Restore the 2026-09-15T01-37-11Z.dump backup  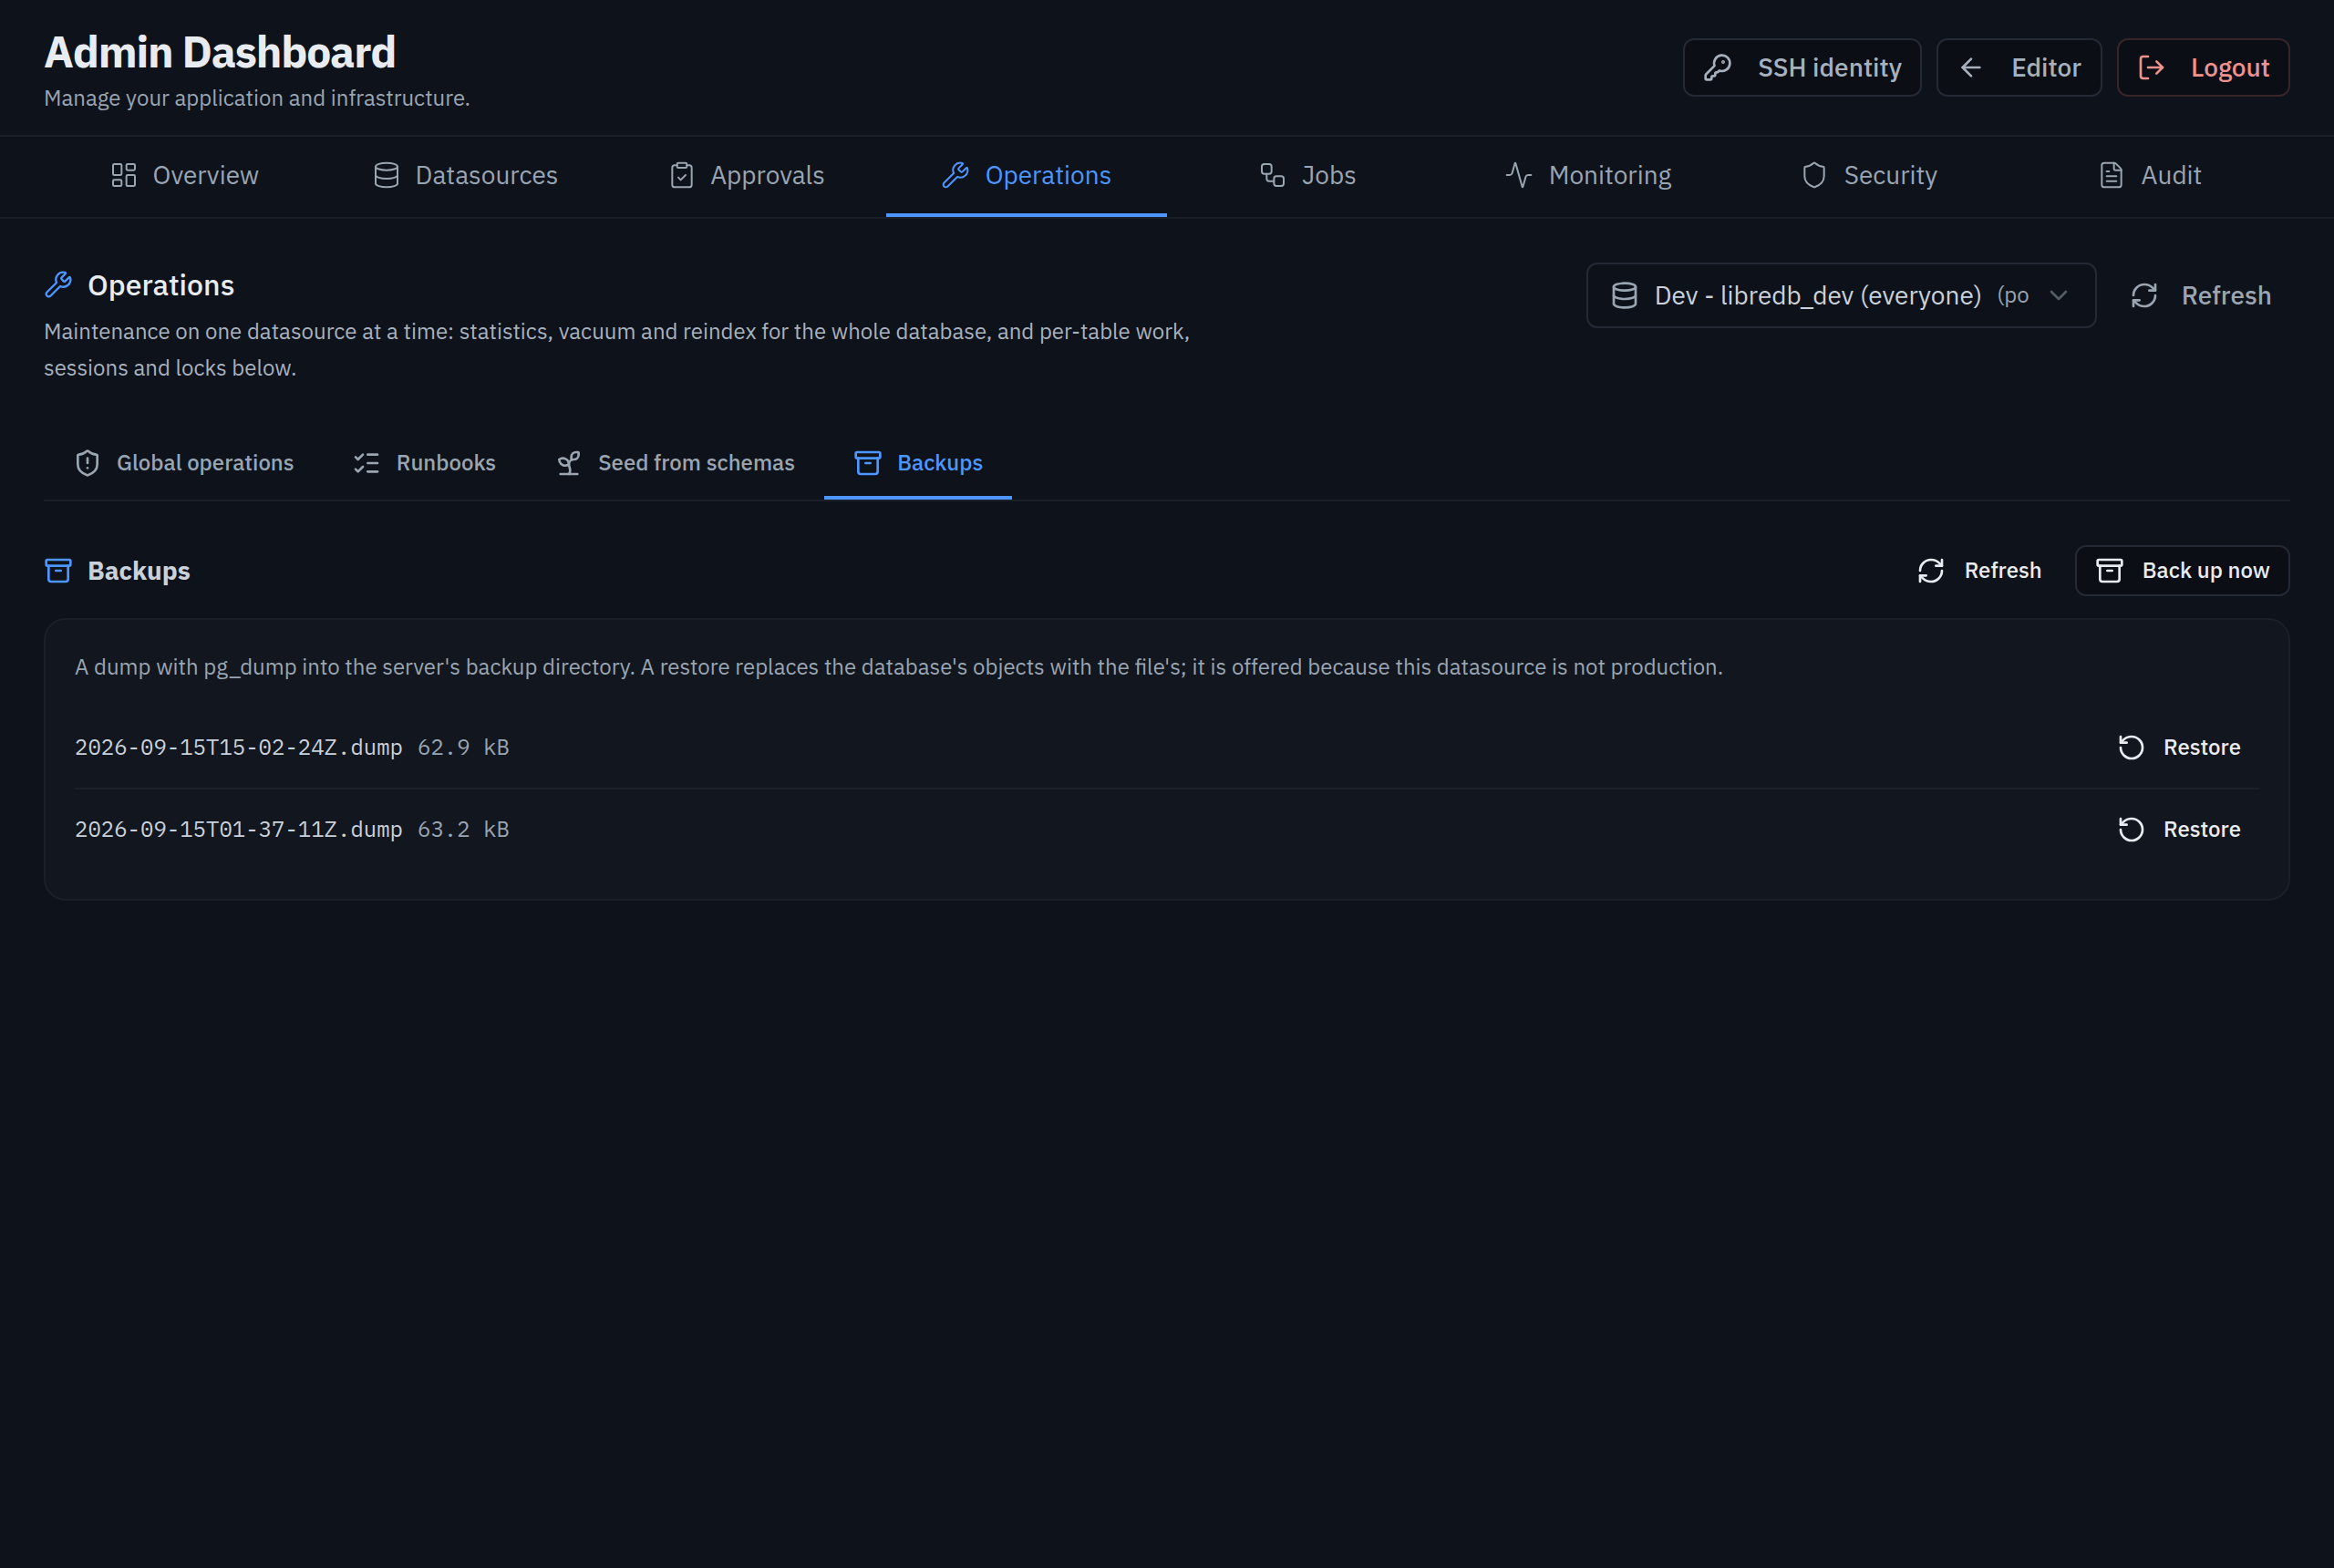pos(2179,830)
